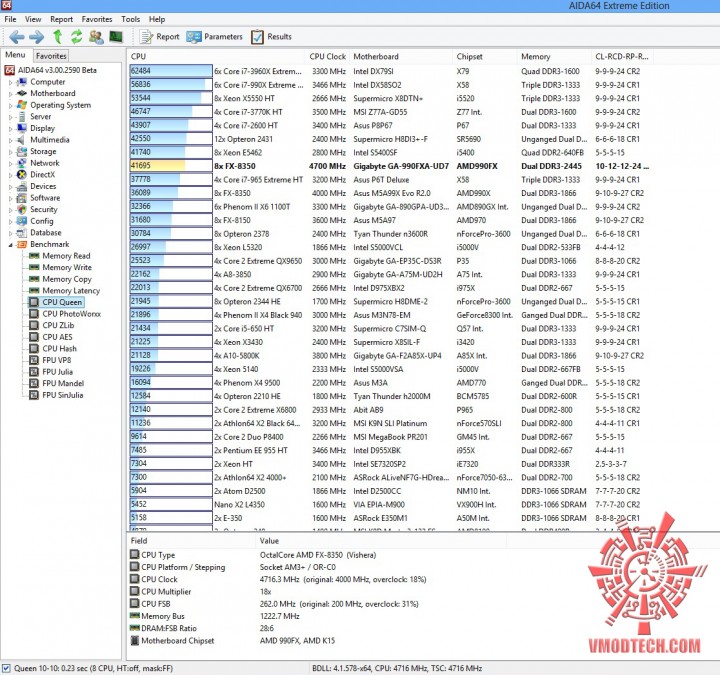Sort by the CPU column header
This screenshot has height=675, width=720.
[215, 56]
